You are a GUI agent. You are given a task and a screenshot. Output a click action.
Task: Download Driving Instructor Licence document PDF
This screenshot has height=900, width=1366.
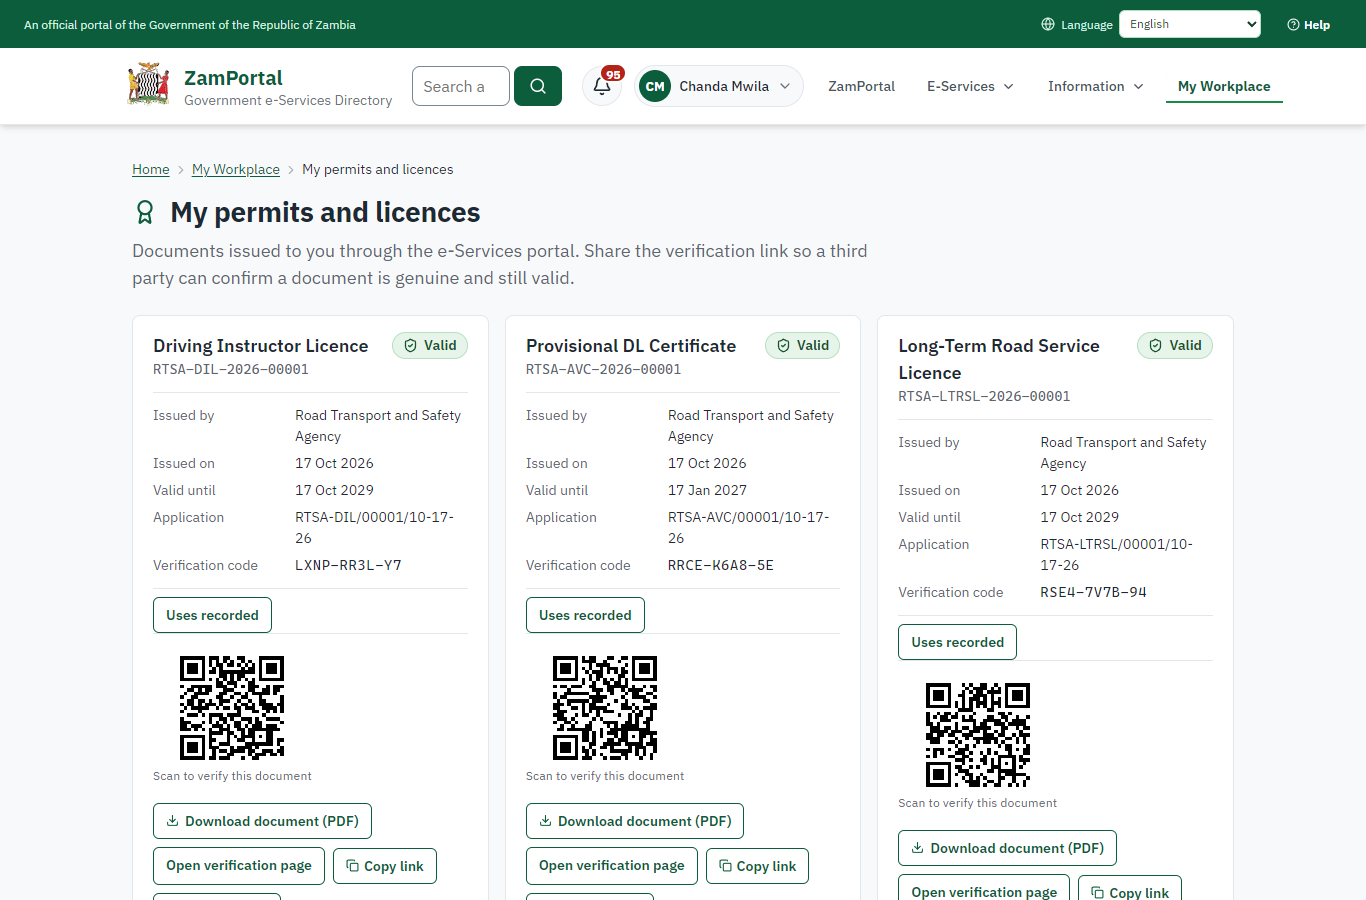point(262,821)
